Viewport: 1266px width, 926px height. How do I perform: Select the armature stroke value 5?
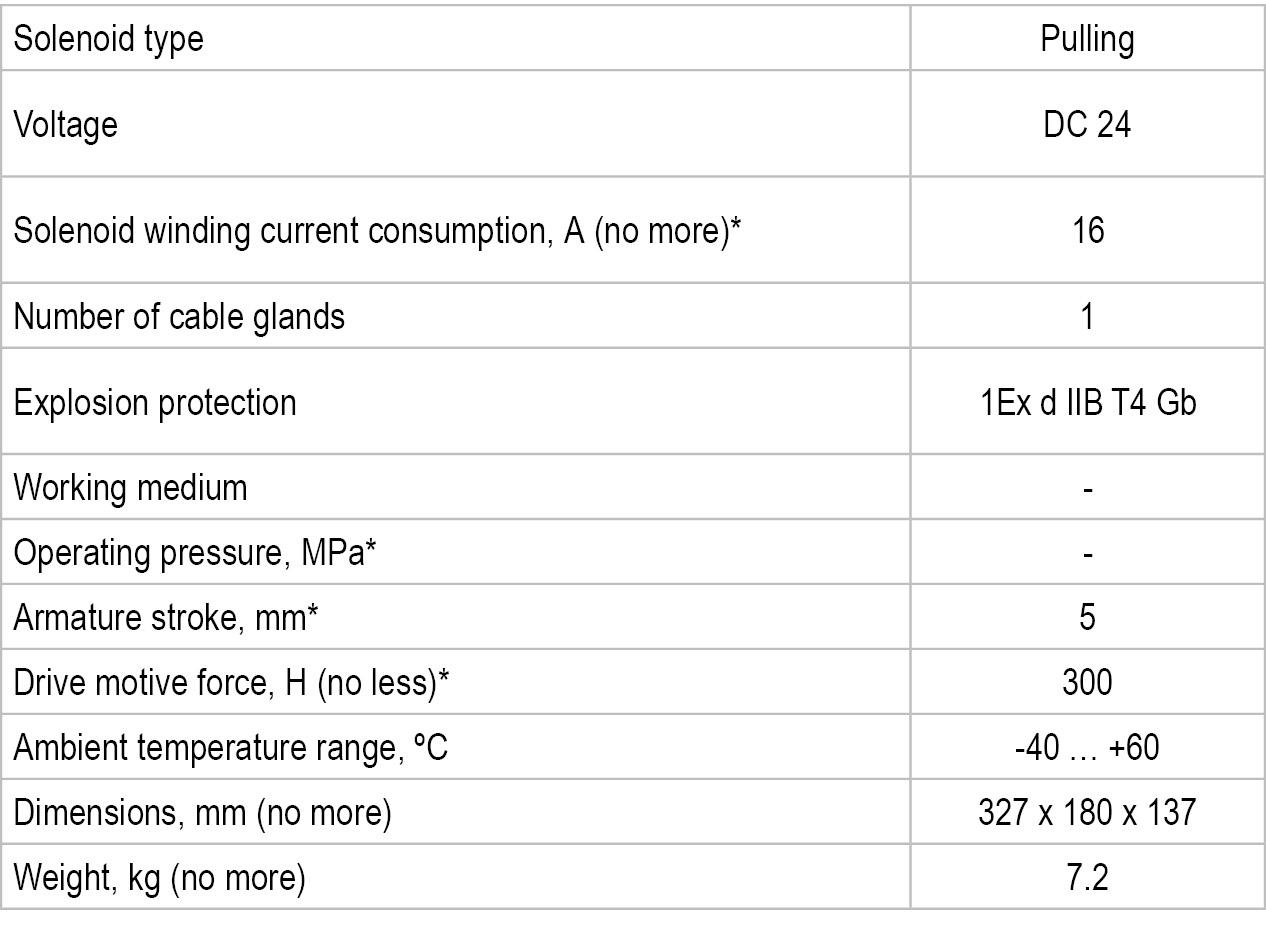pyautogui.click(x=1087, y=617)
